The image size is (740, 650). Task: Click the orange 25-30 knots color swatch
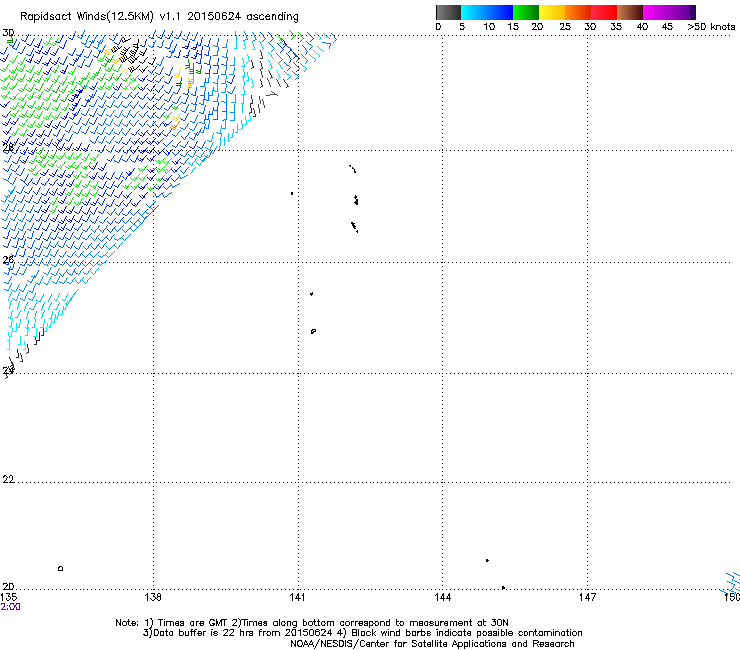(x=578, y=12)
